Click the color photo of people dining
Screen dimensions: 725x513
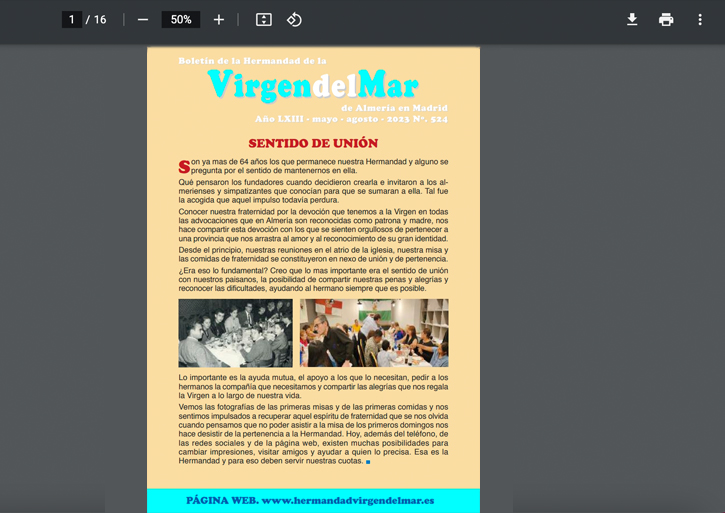click(374, 333)
